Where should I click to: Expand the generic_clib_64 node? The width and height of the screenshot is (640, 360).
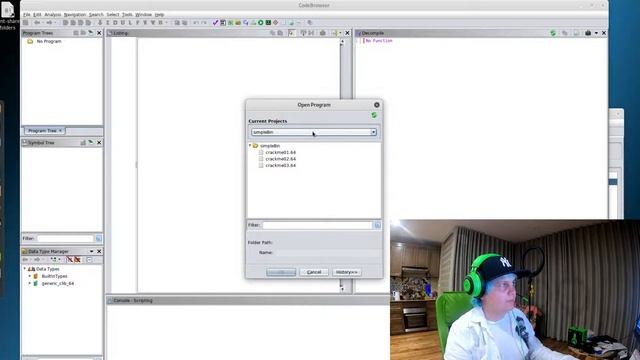point(29,283)
